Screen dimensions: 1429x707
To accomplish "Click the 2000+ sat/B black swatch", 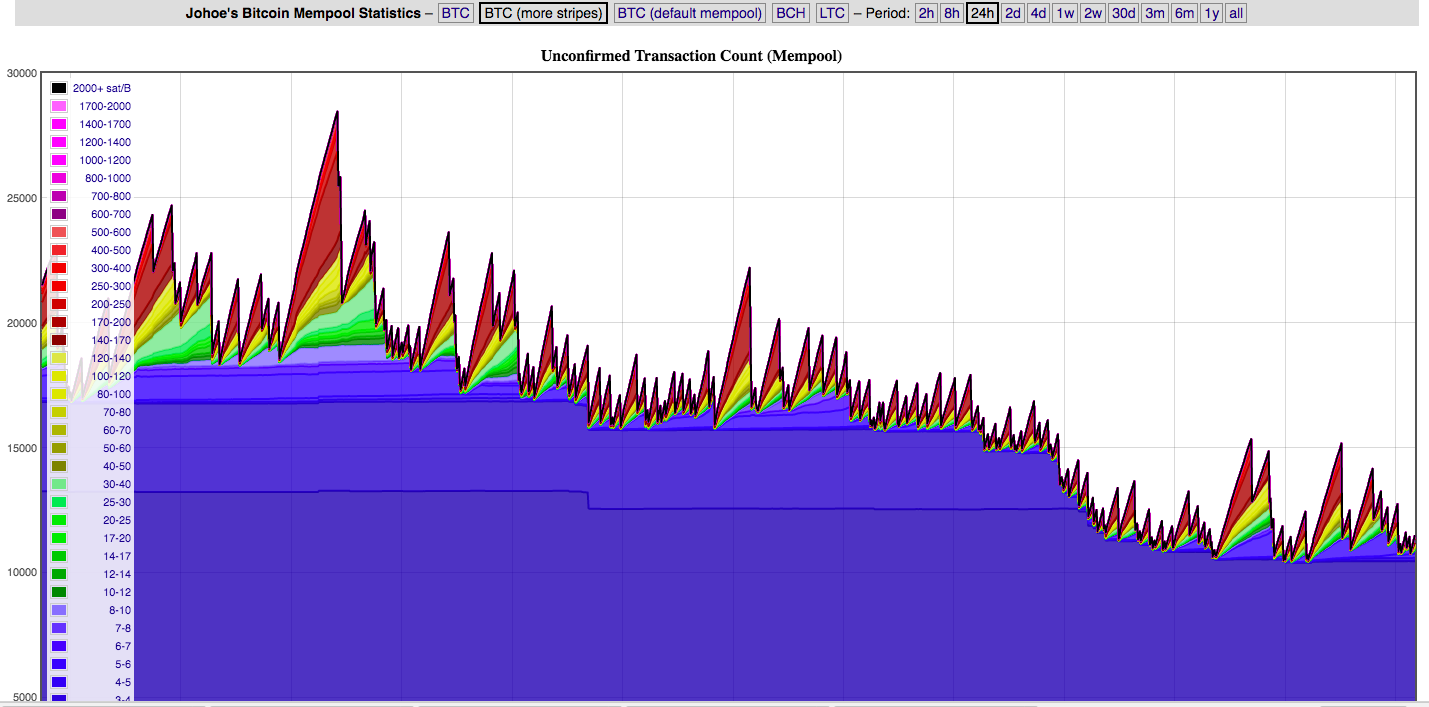I will 59,89.
